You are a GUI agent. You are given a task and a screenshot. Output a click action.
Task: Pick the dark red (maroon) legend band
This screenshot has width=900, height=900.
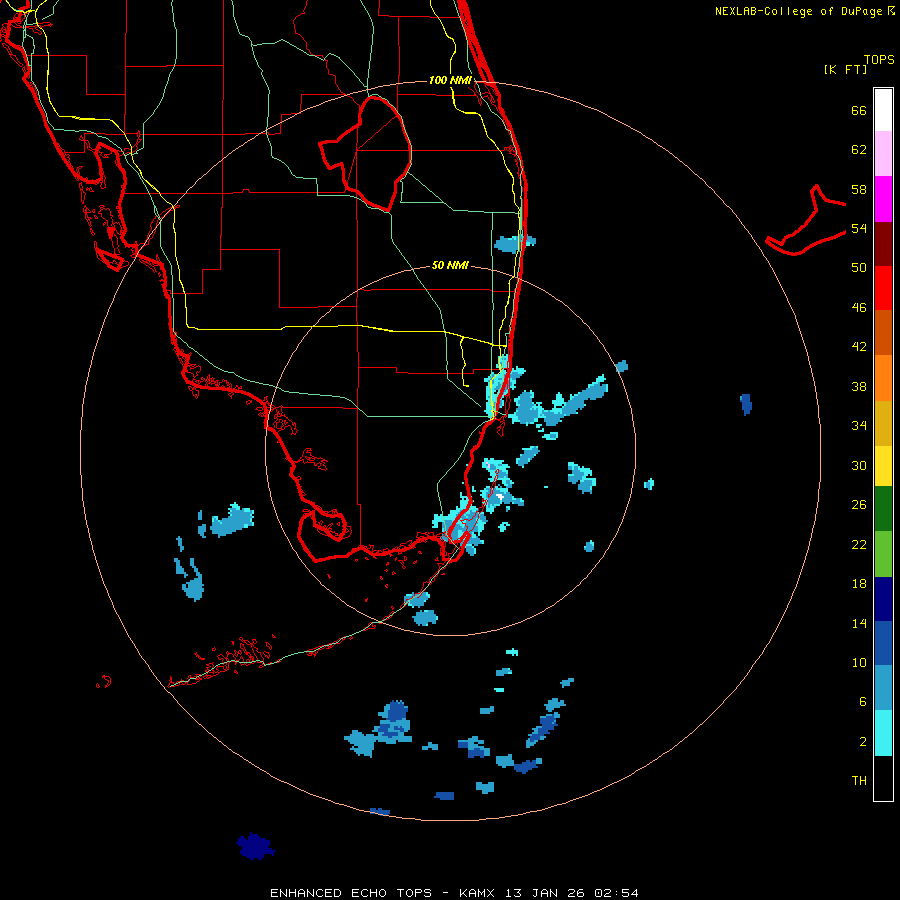point(883,243)
